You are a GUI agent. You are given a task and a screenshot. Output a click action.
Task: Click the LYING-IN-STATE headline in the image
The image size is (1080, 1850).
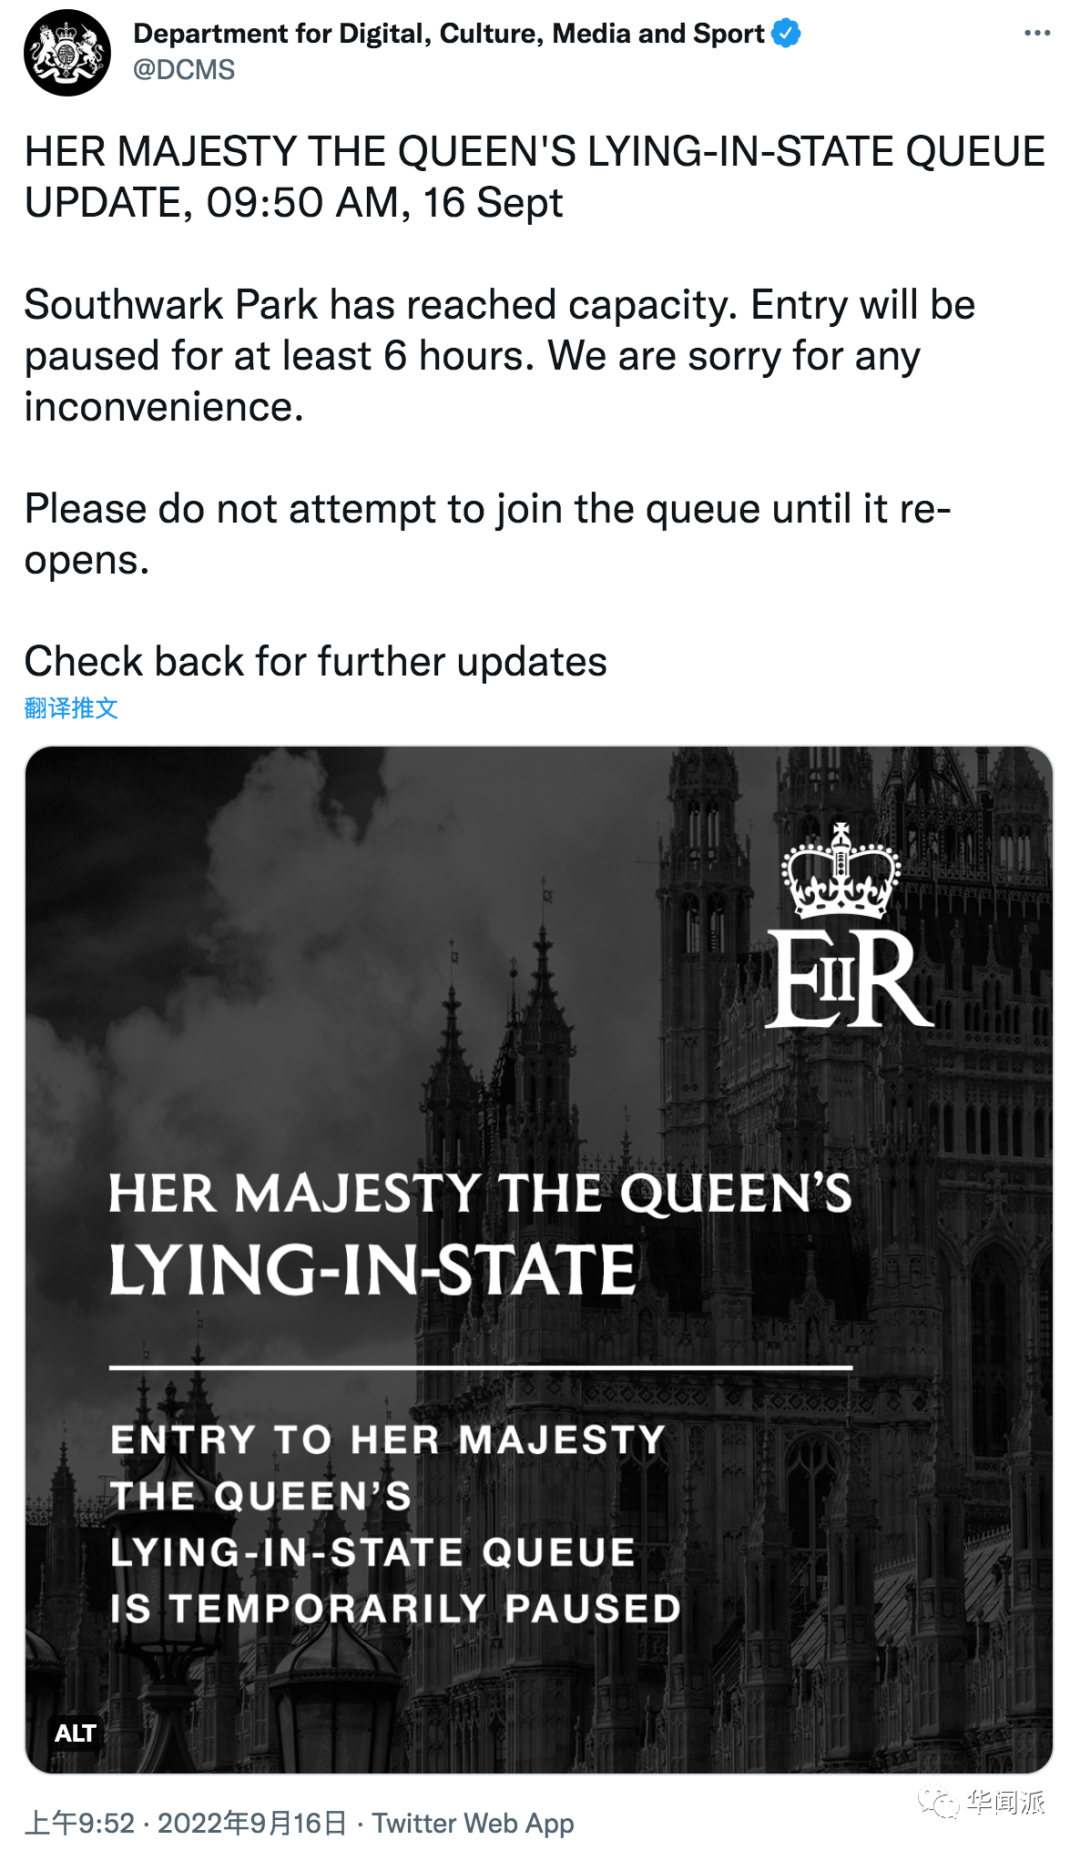click(x=372, y=1270)
